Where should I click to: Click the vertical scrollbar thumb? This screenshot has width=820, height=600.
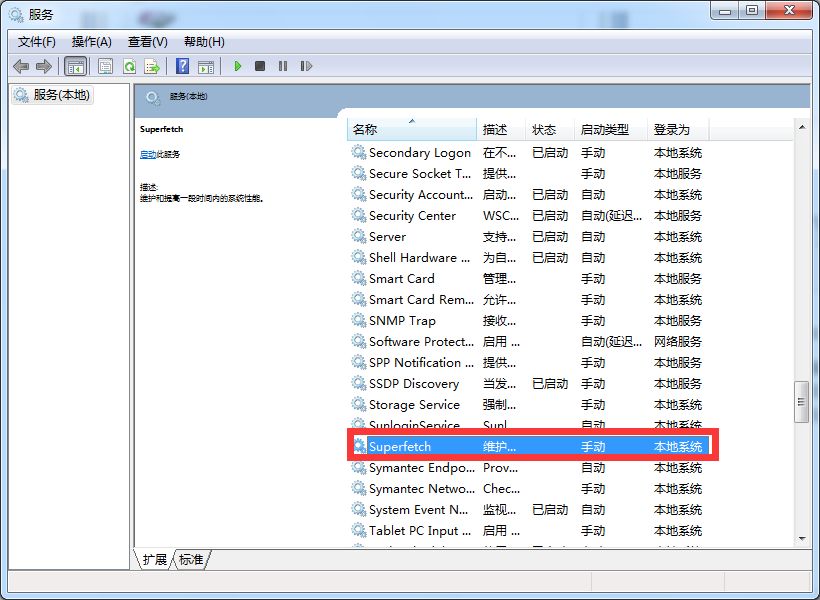(x=802, y=402)
